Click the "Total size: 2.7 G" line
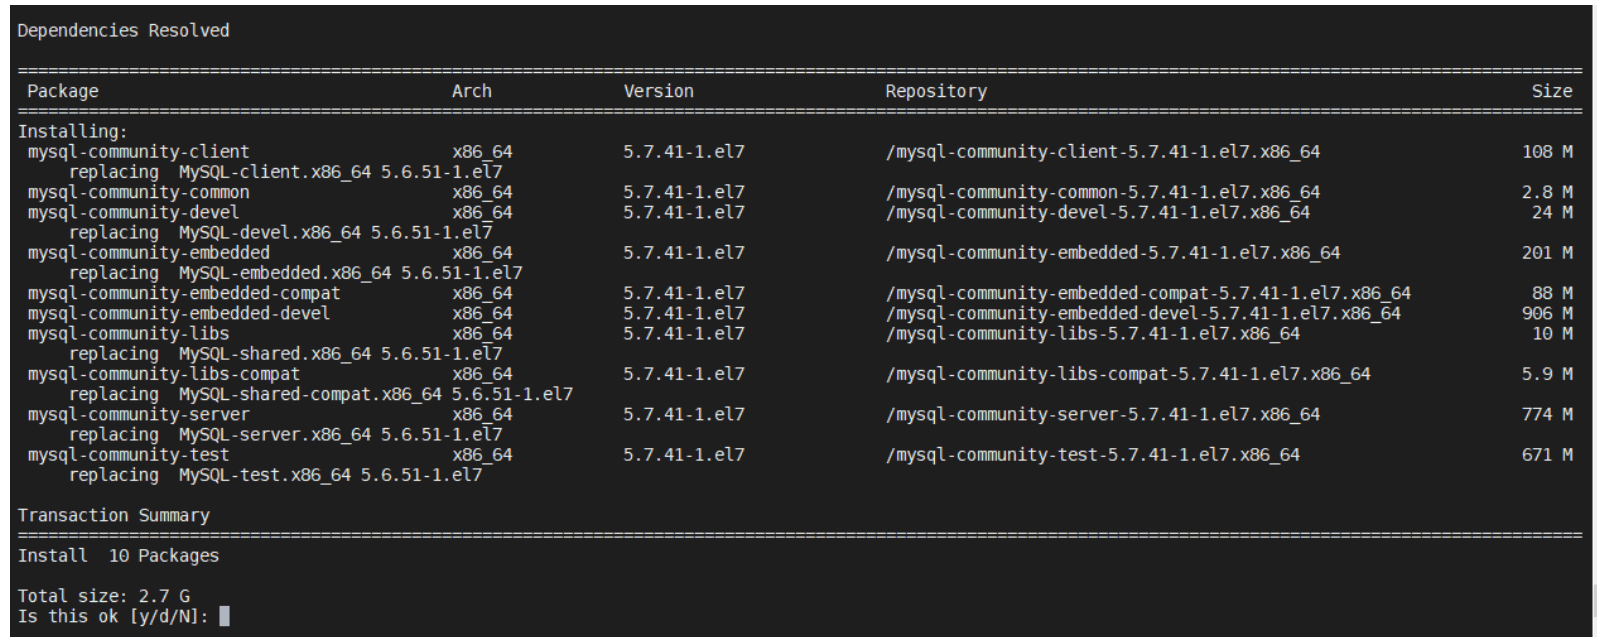Image resolution: width=1597 pixels, height=637 pixels. [x=103, y=596]
